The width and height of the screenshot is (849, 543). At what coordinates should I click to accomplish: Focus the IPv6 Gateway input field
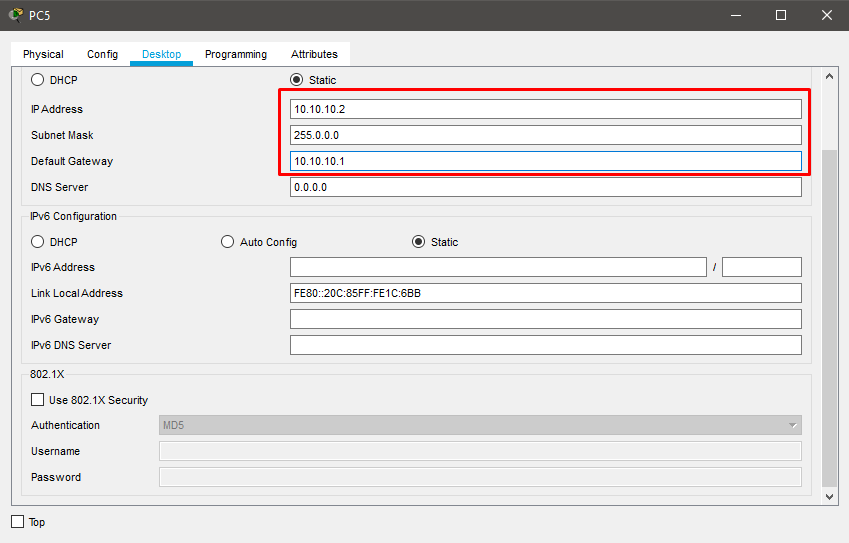click(x=545, y=319)
